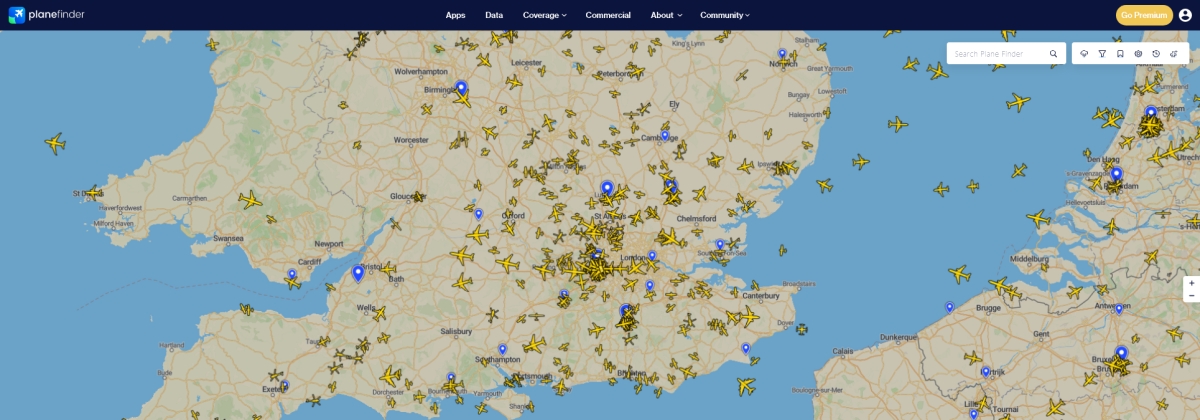The height and width of the screenshot is (420, 1200).
Task: Open the weather layer cloud icon
Action: pyautogui.click(x=1084, y=54)
